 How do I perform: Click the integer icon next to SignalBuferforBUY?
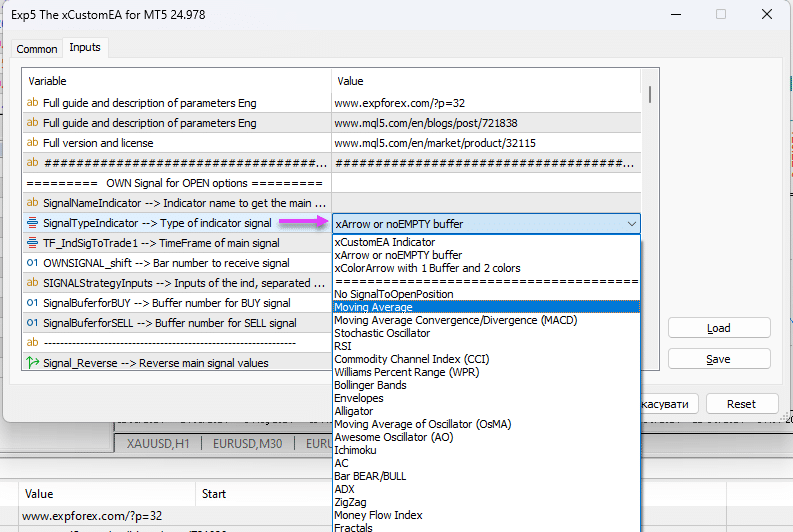(33, 303)
